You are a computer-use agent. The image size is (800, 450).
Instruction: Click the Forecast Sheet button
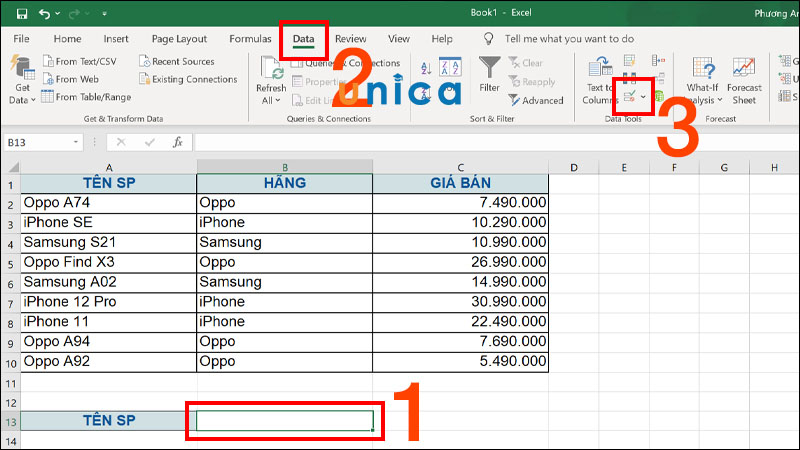(744, 81)
